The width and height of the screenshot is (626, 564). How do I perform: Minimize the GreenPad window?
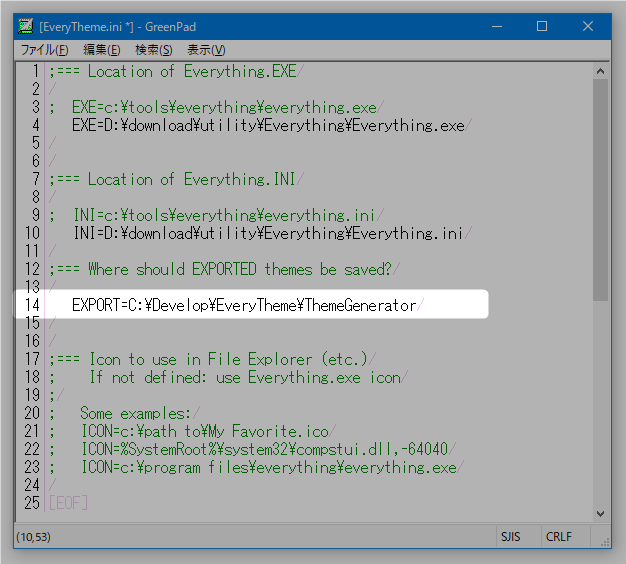click(x=497, y=26)
